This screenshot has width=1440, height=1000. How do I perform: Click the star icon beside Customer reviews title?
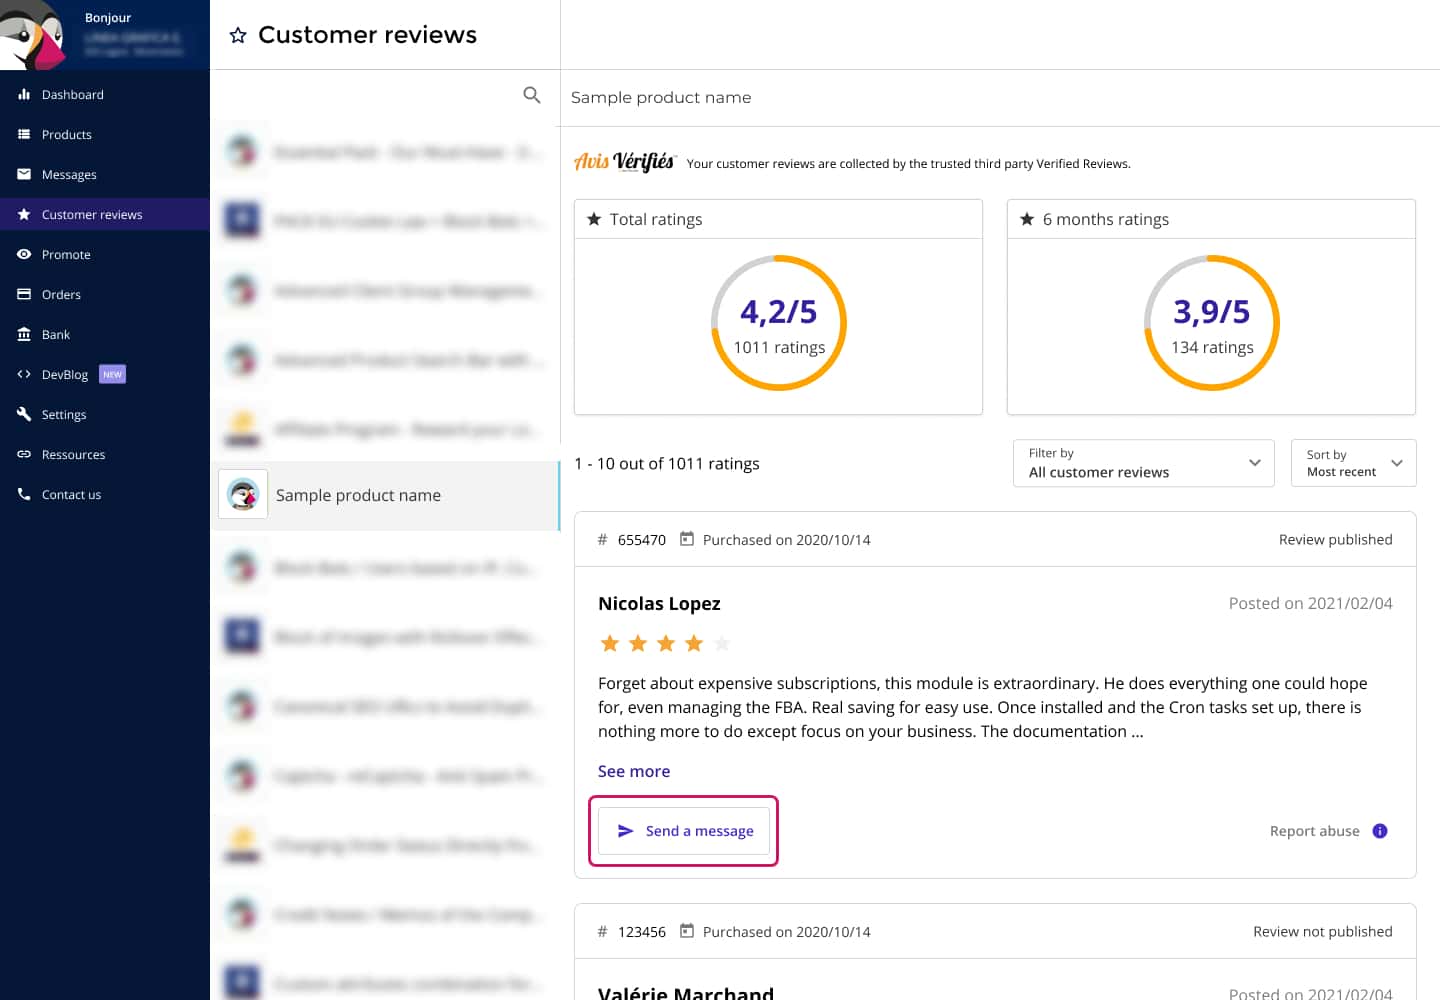coord(238,36)
